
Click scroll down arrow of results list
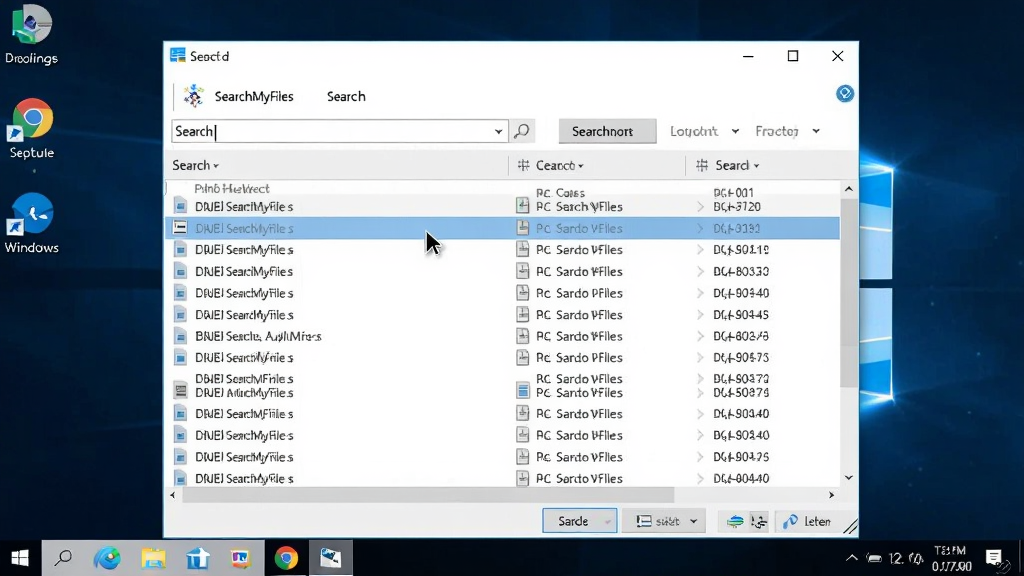848,477
